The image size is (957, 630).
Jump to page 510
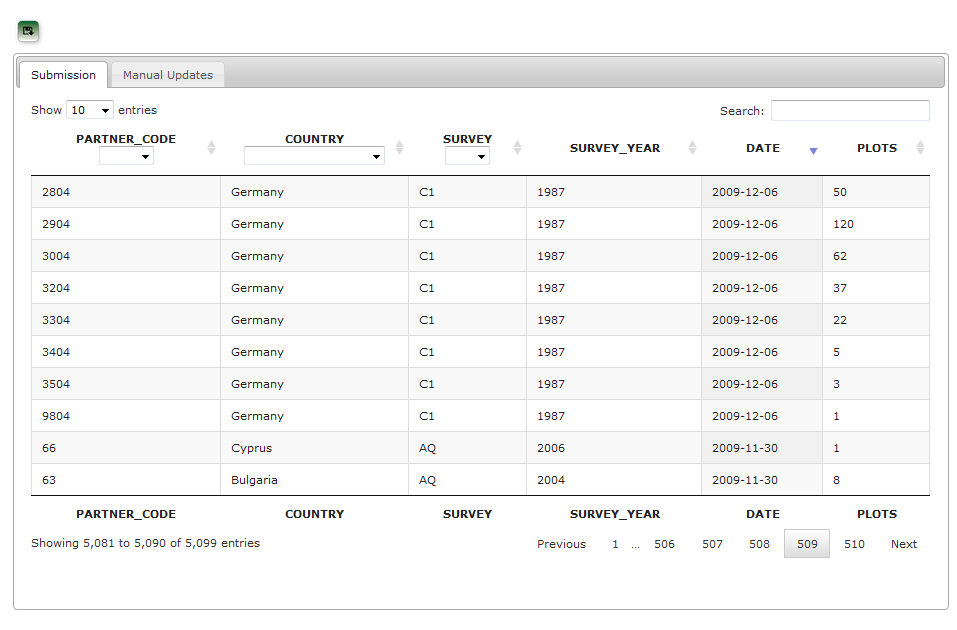tap(854, 544)
